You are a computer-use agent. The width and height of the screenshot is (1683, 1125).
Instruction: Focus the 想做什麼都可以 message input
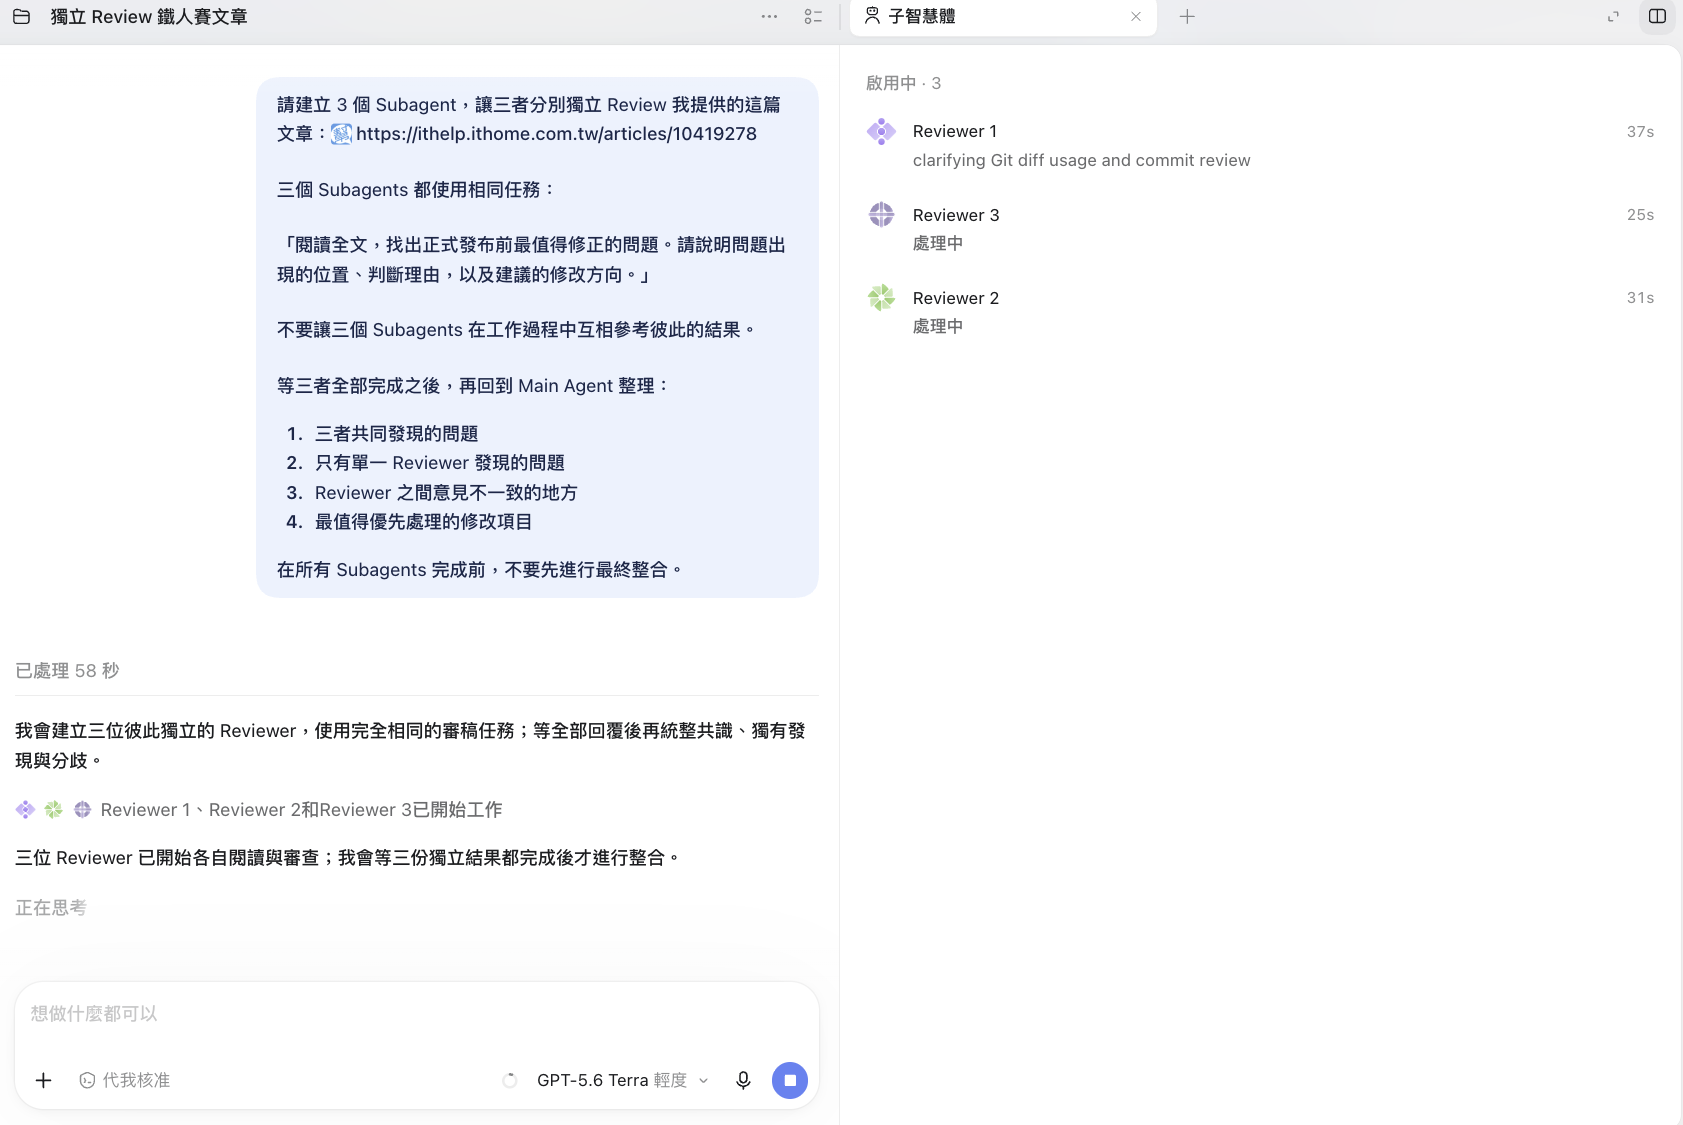[x=416, y=1014]
